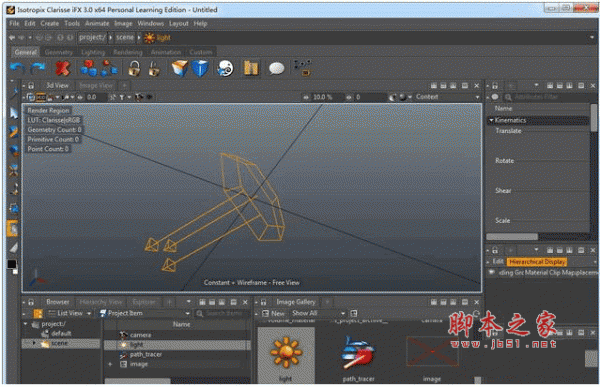Click the blue Undo arrow in the shelf

[x=17, y=69]
